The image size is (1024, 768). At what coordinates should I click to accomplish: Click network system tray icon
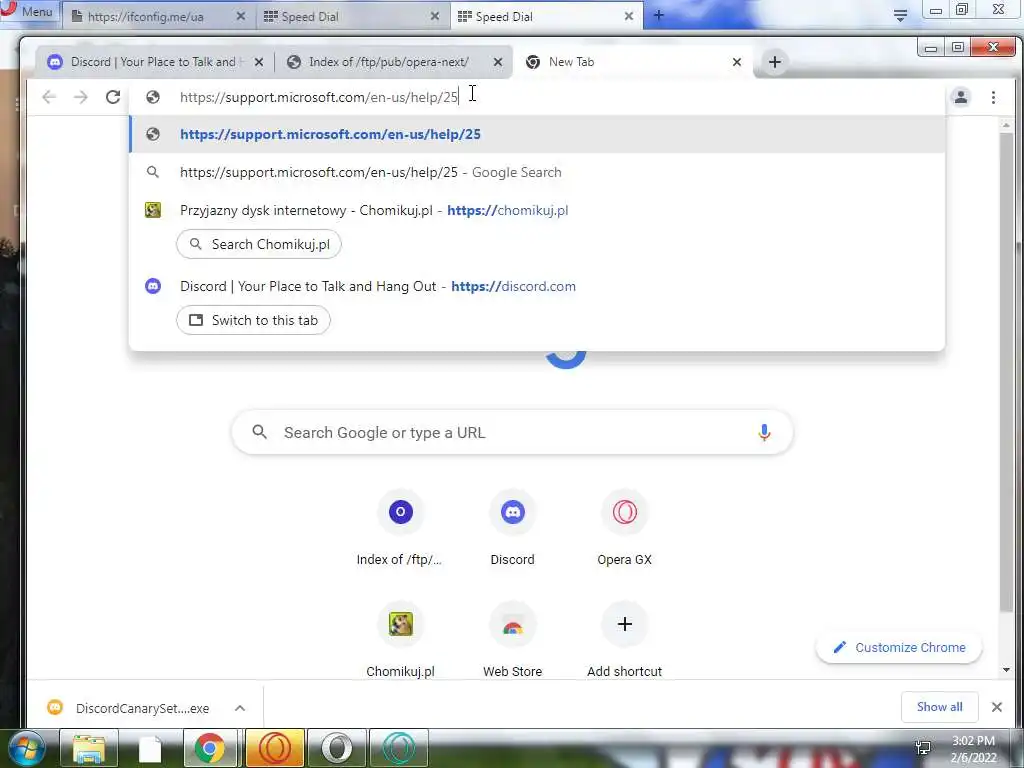pyautogui.click(x=923, y=748)
